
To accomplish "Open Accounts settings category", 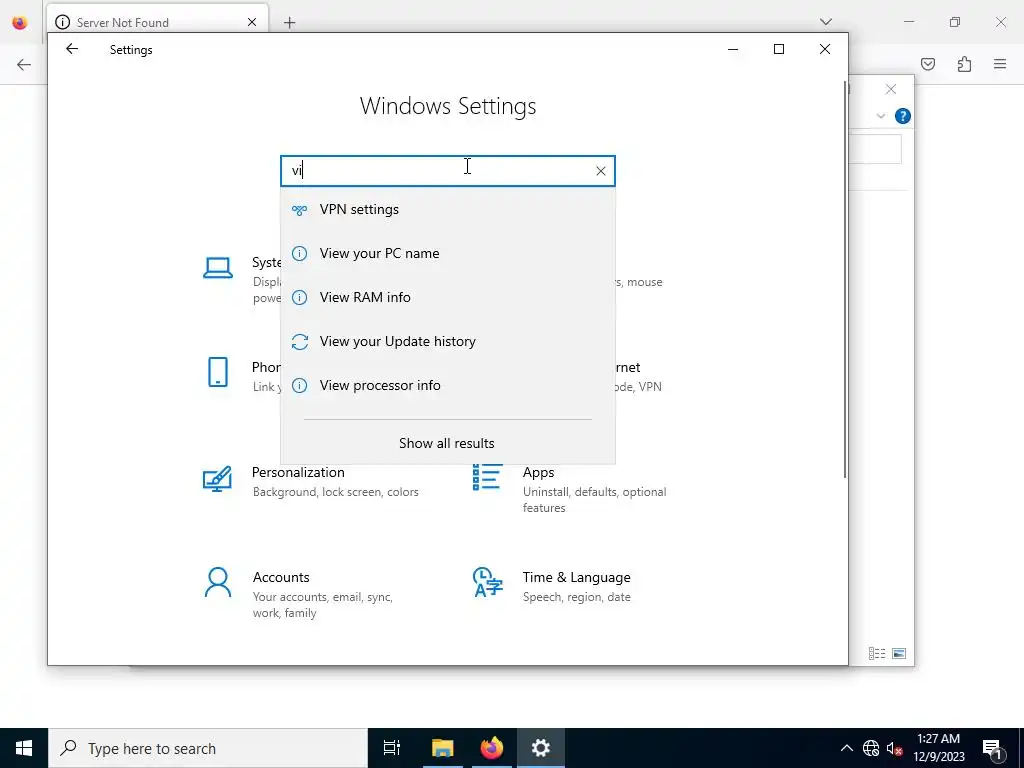I will [x=299, y=594].
